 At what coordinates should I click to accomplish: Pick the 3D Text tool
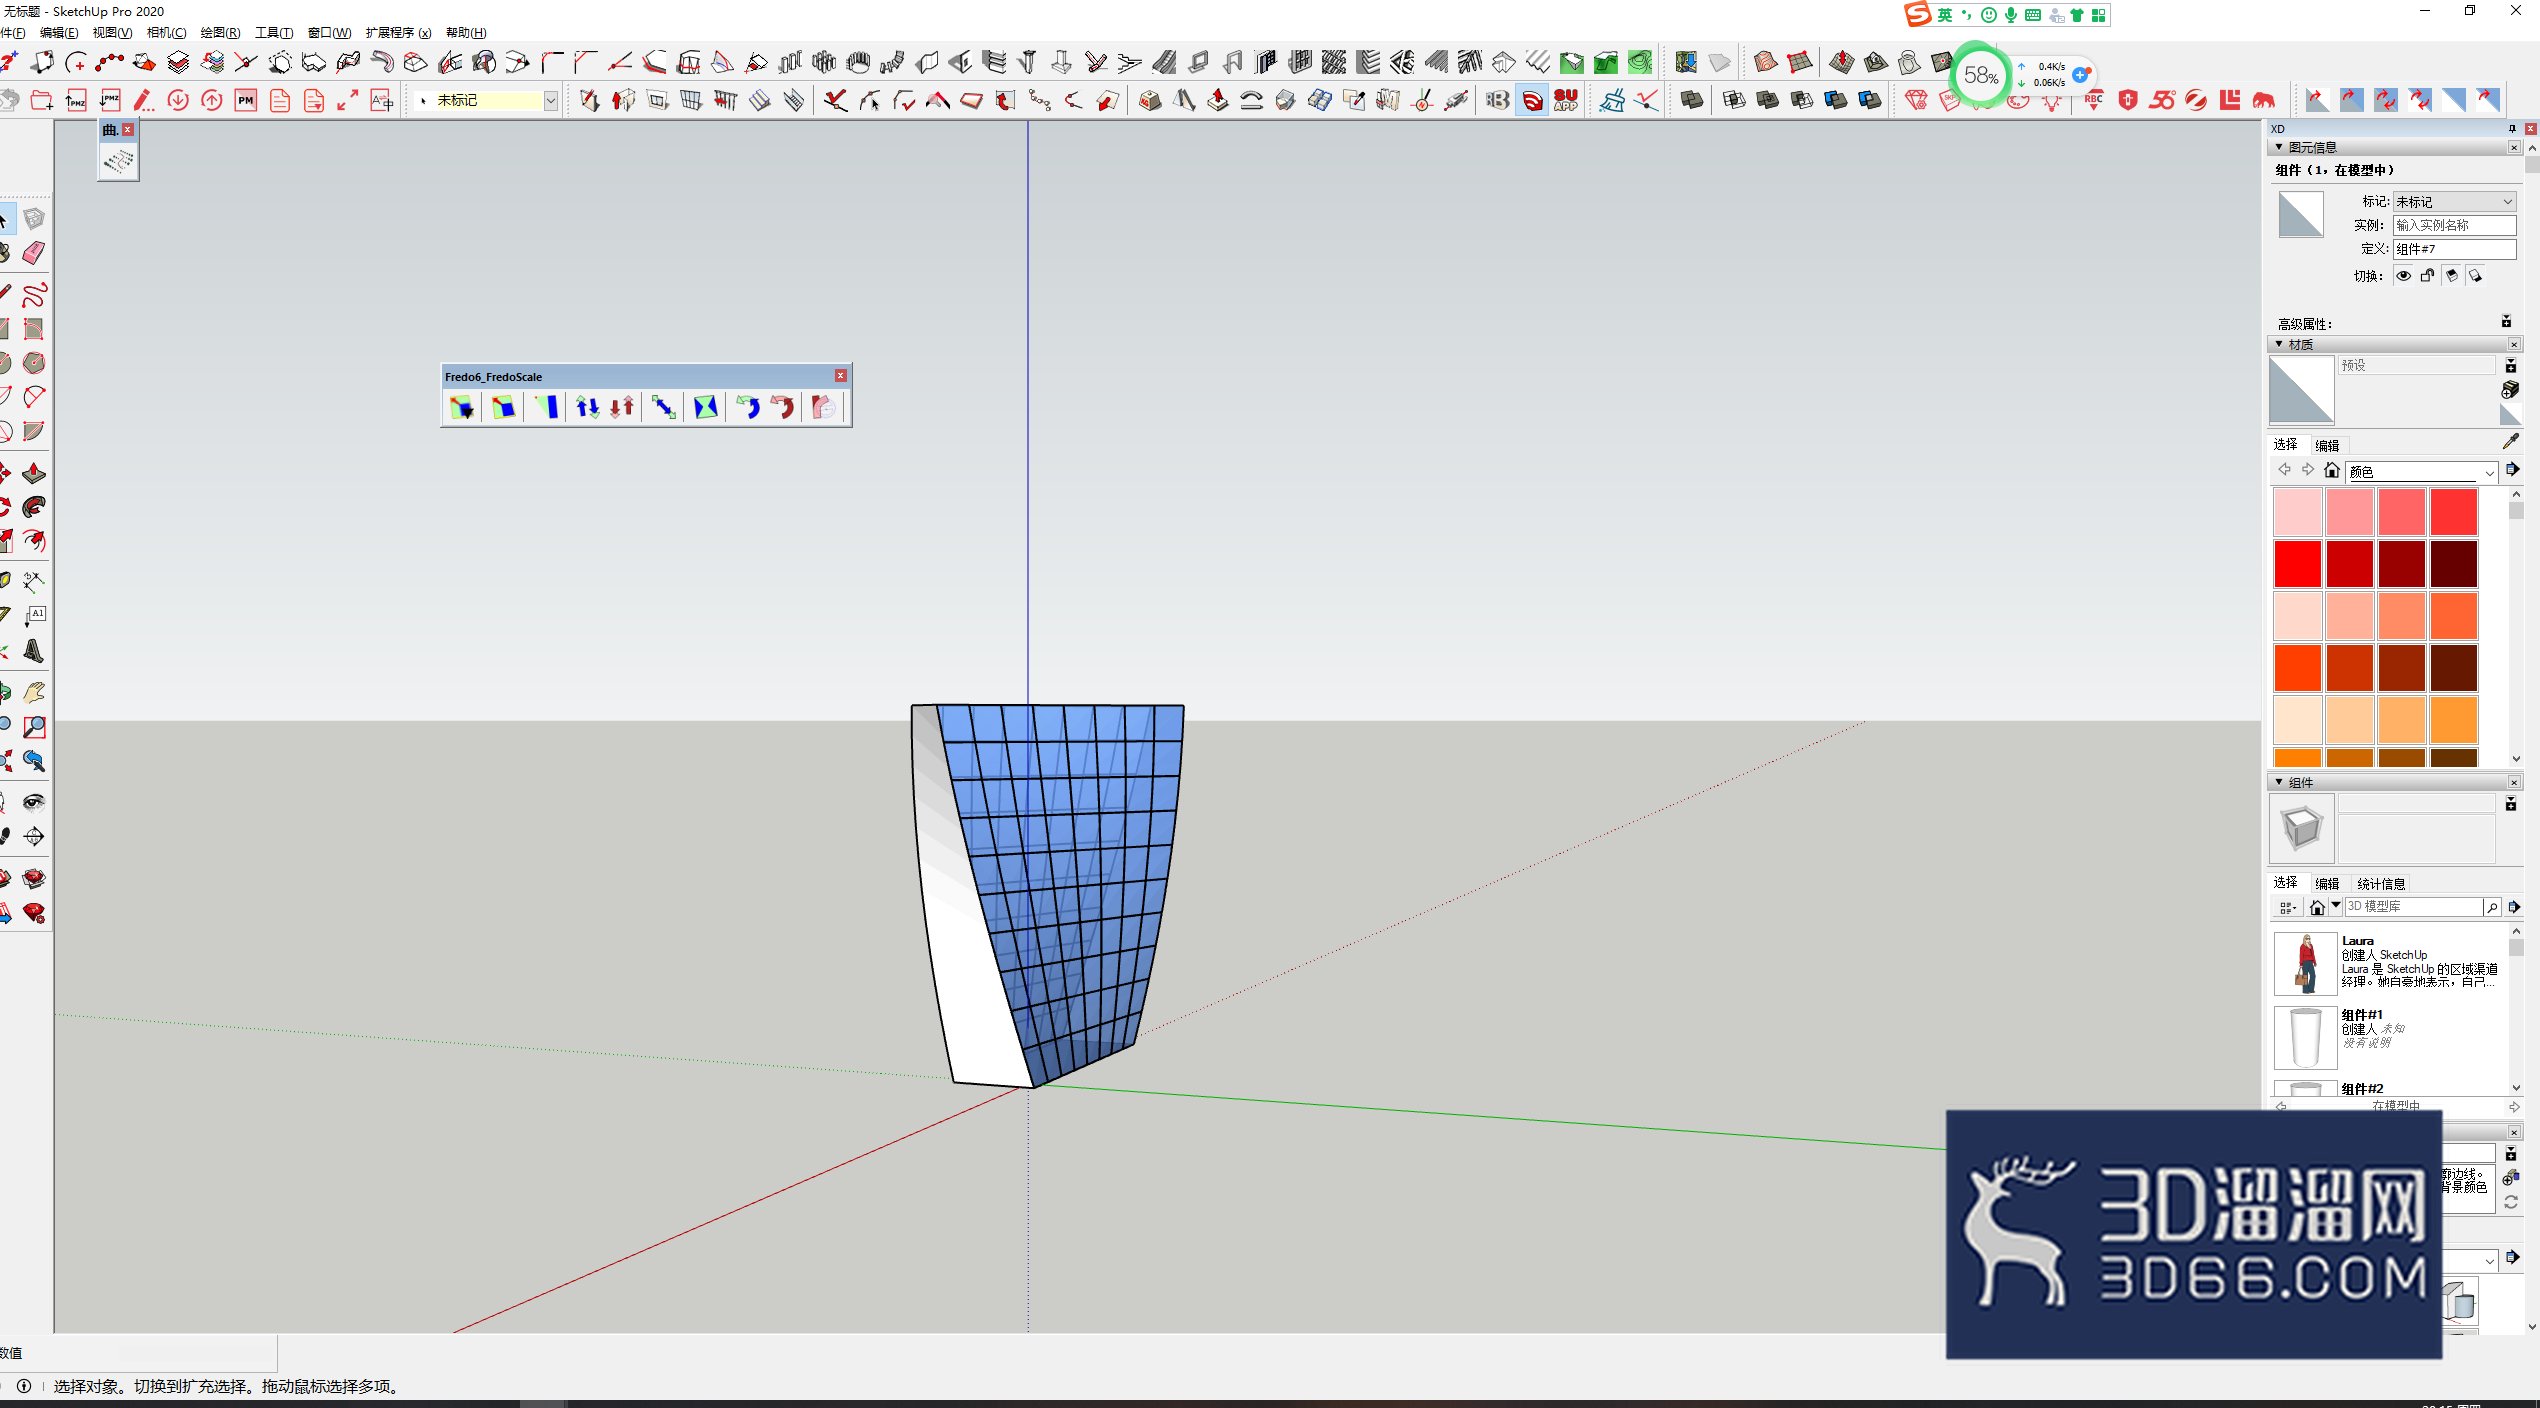pos(34,651)
